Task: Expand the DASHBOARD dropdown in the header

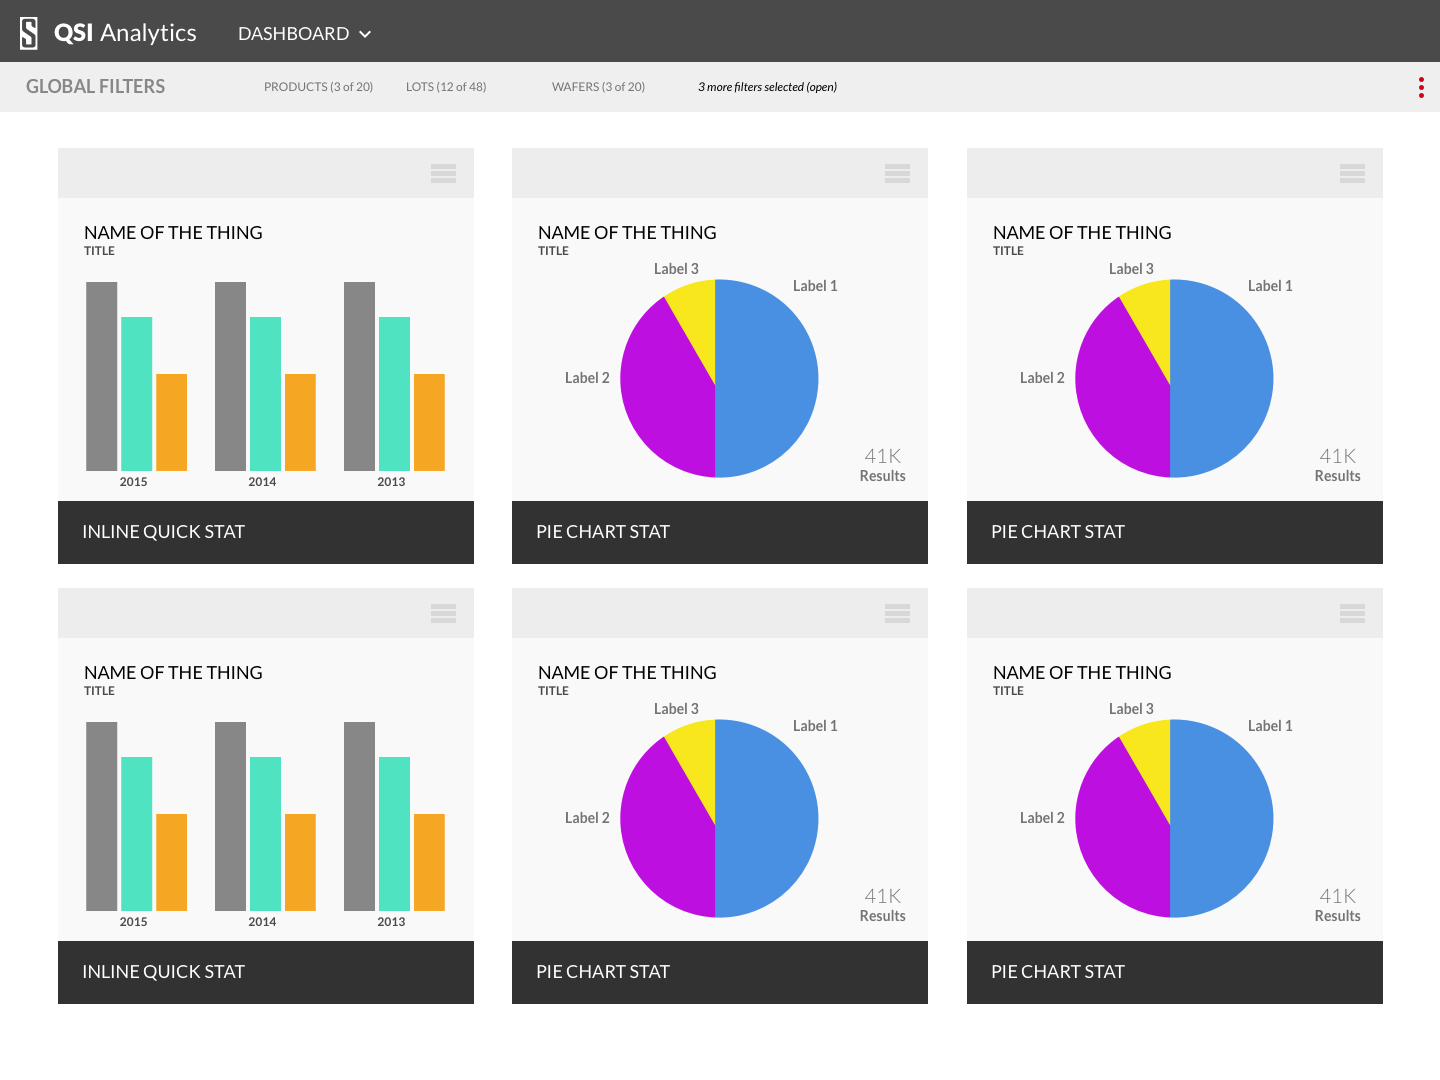Action: 304,34
